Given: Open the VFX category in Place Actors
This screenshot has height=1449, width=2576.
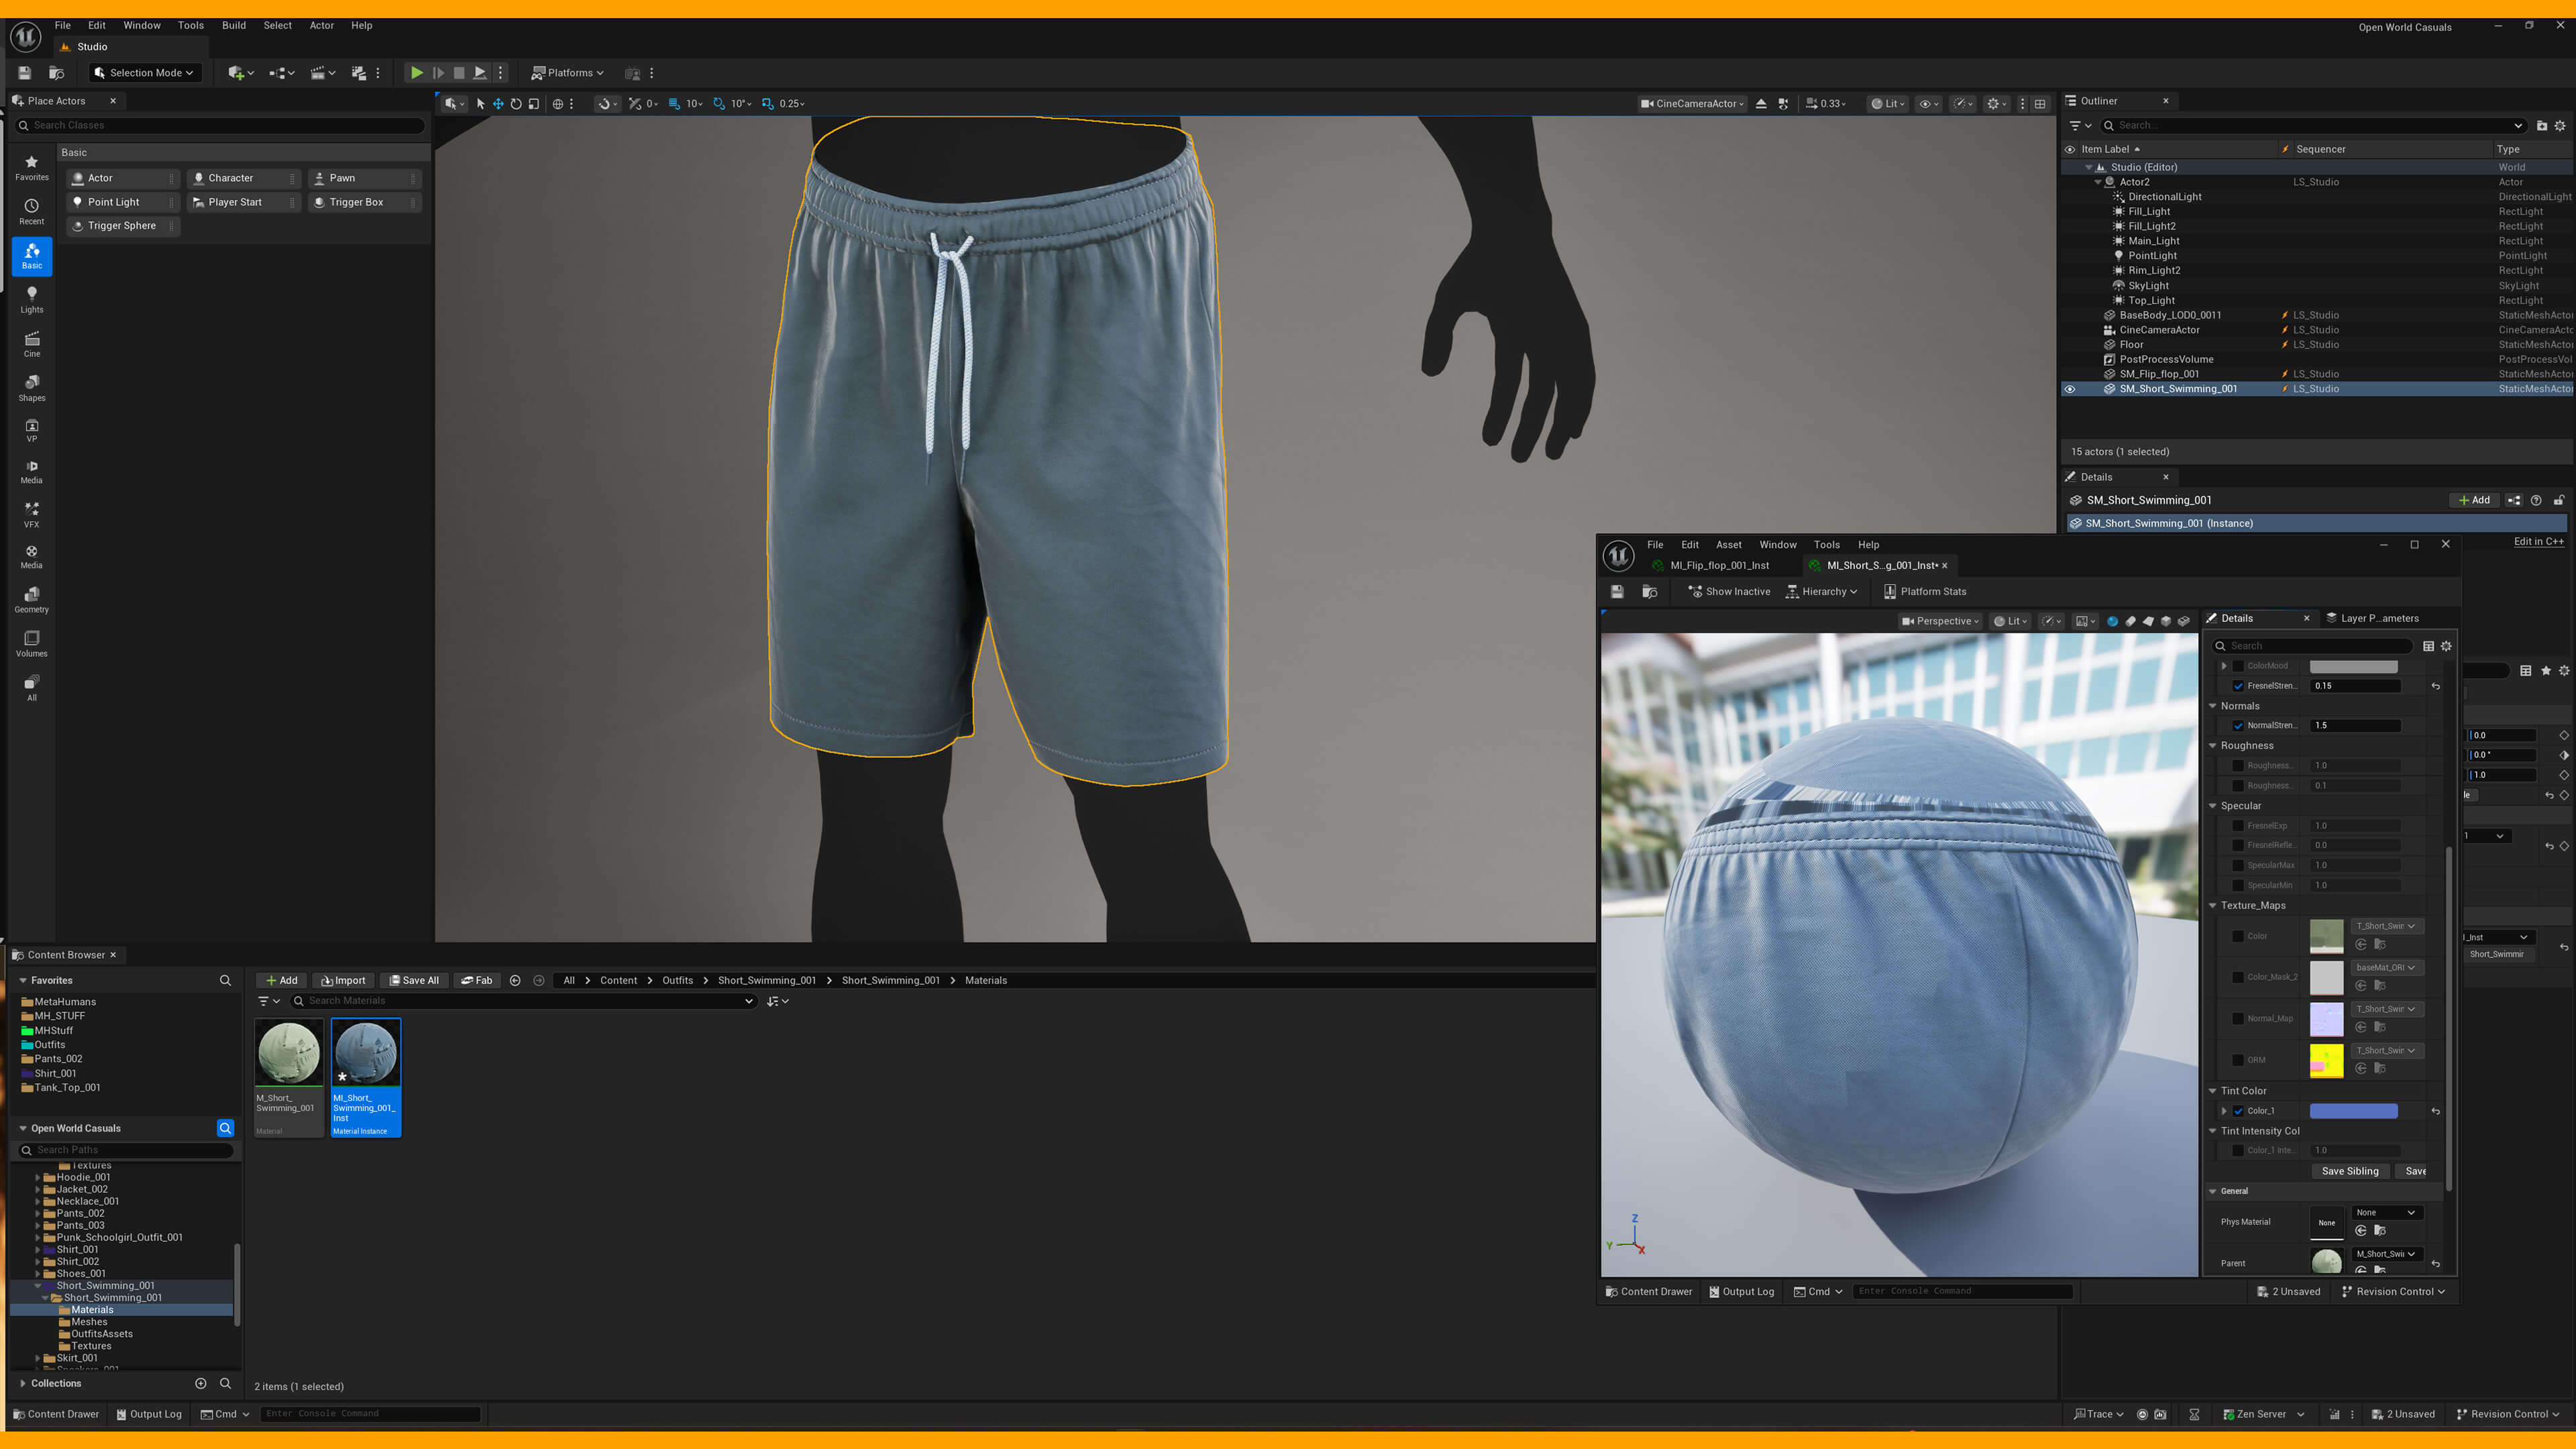Looking at the screenshot, I should 32,515.
